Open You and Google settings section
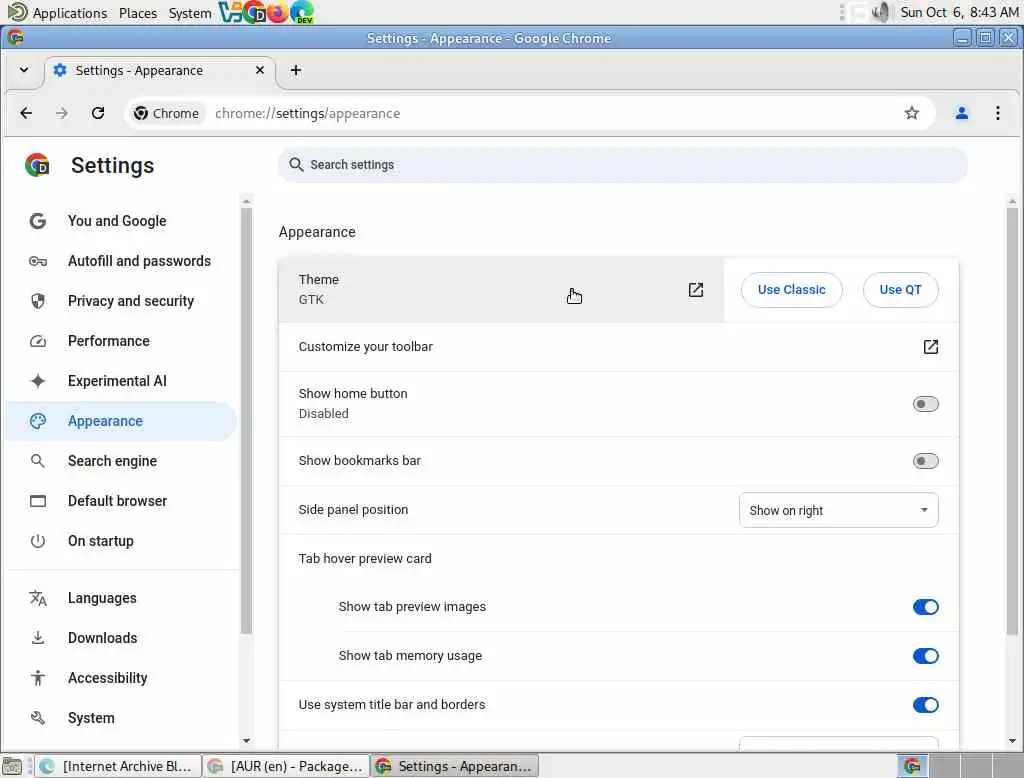Image resolution: width=1024 pixels, height=778 pixels. [121, 221]
